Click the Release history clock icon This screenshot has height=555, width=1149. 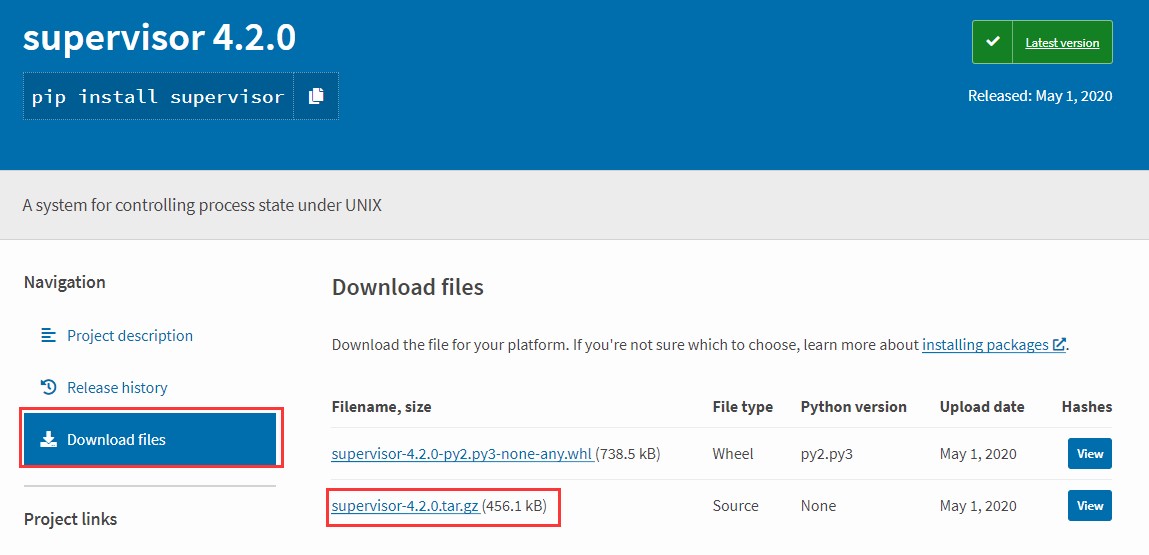48,387
